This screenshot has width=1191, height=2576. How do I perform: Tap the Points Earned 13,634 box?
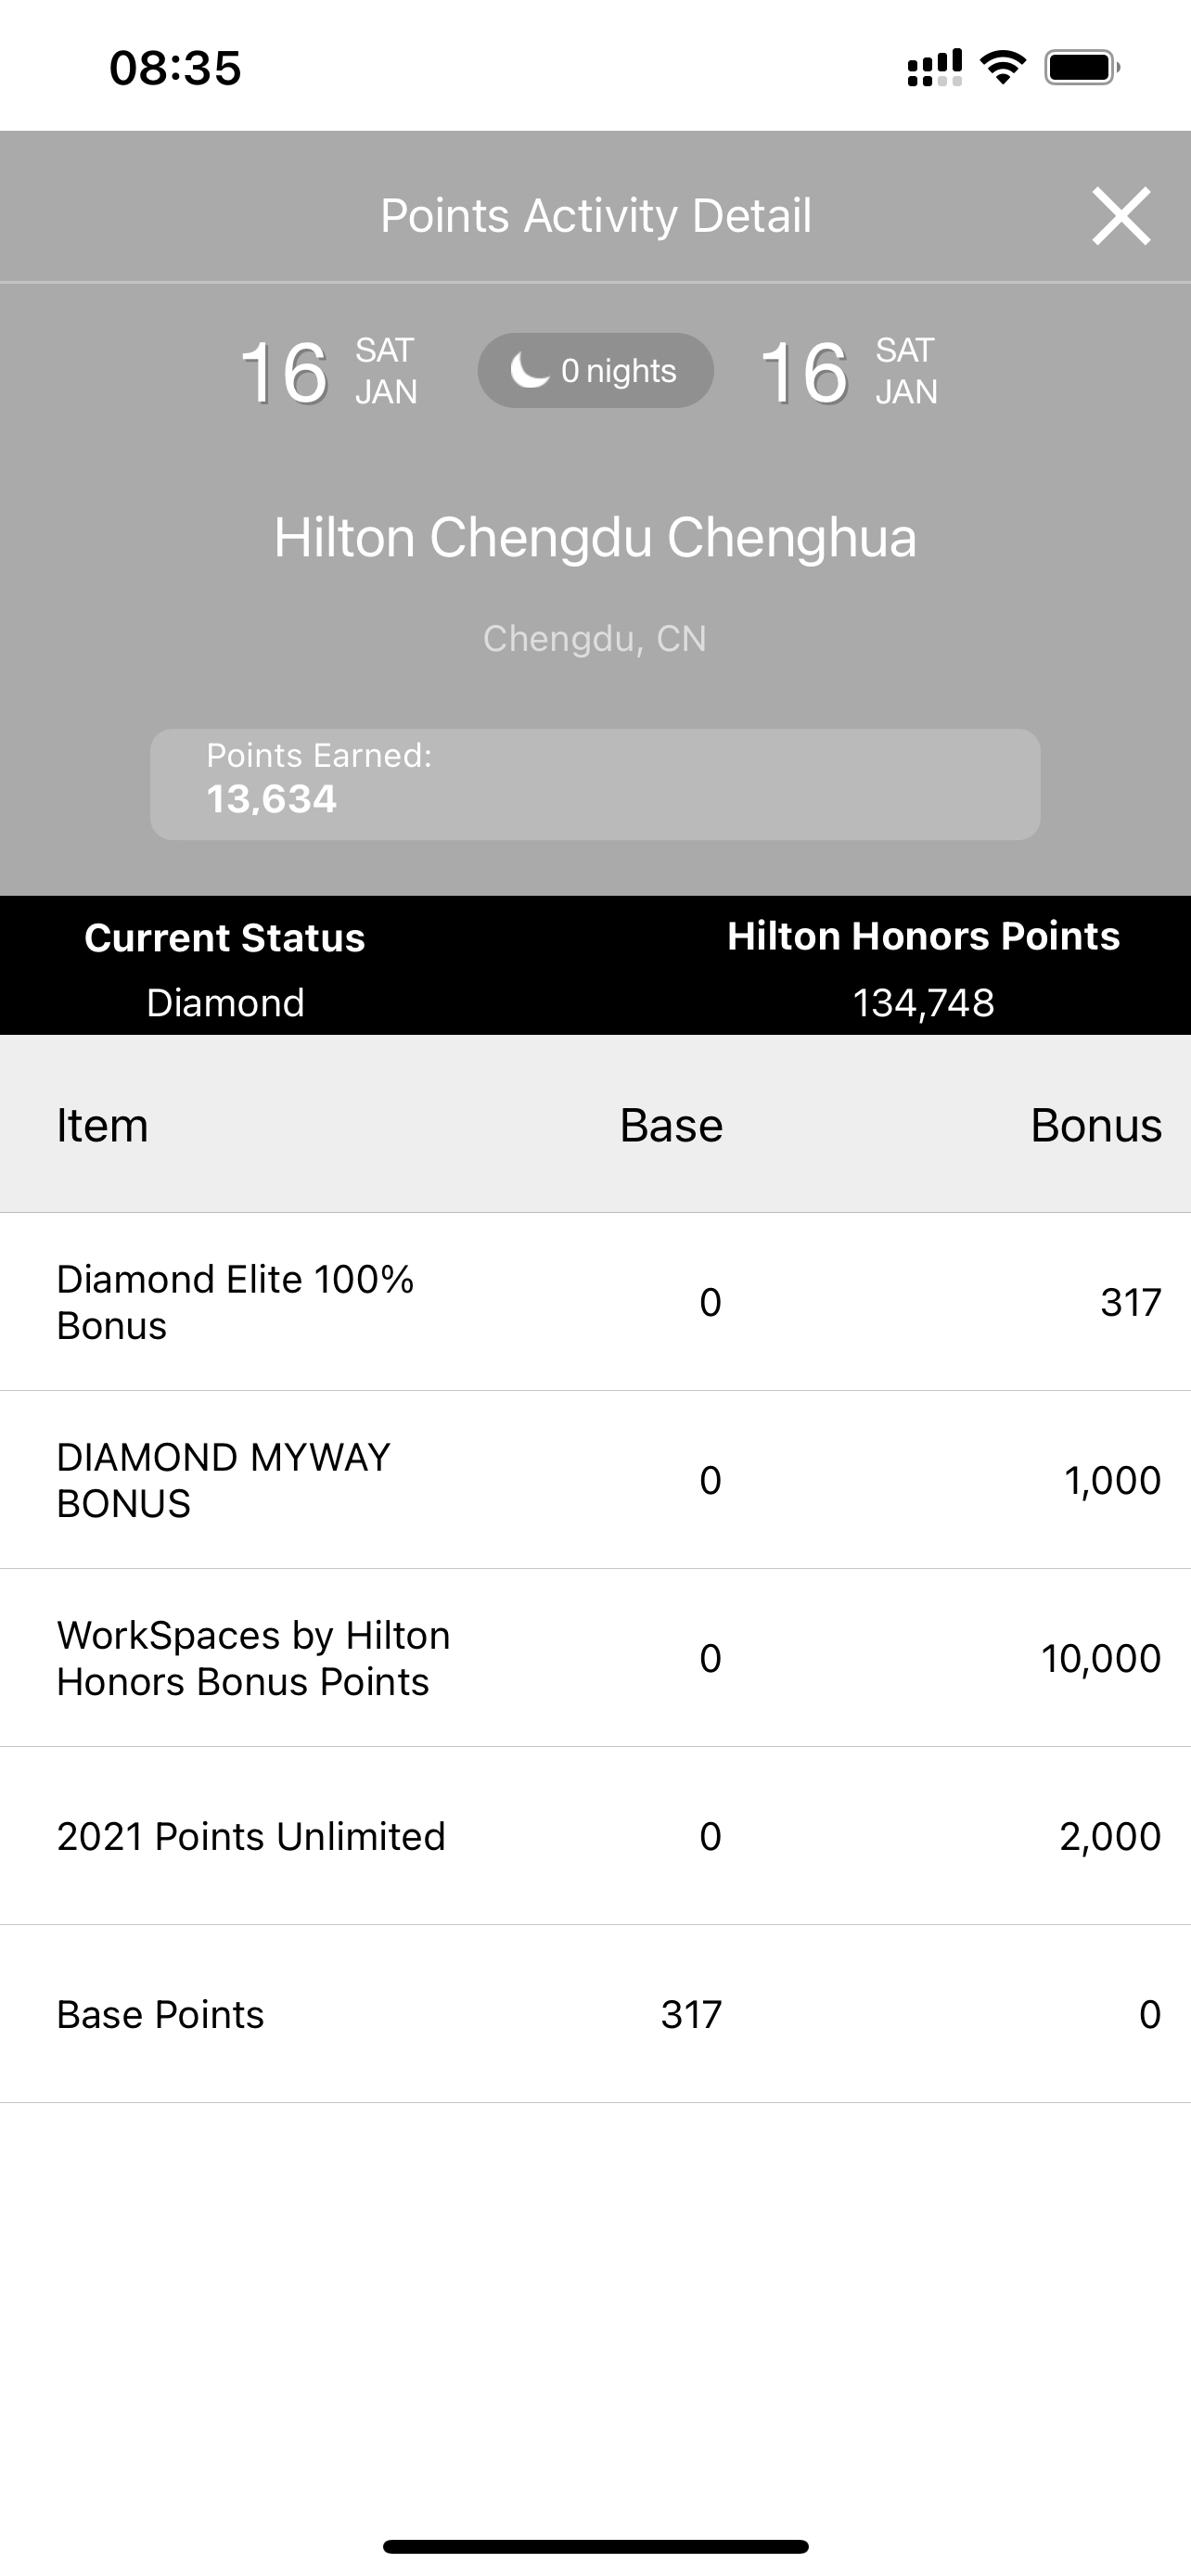pos(595,784)
